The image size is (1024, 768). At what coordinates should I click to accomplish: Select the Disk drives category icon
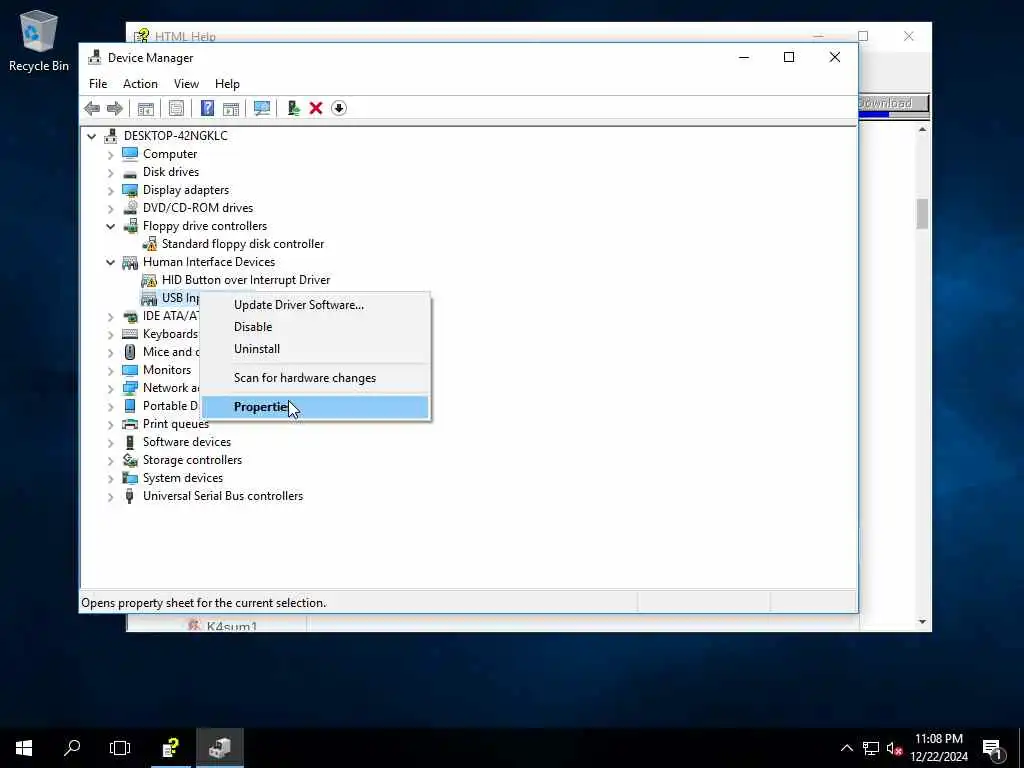click(x=130, y=172)
